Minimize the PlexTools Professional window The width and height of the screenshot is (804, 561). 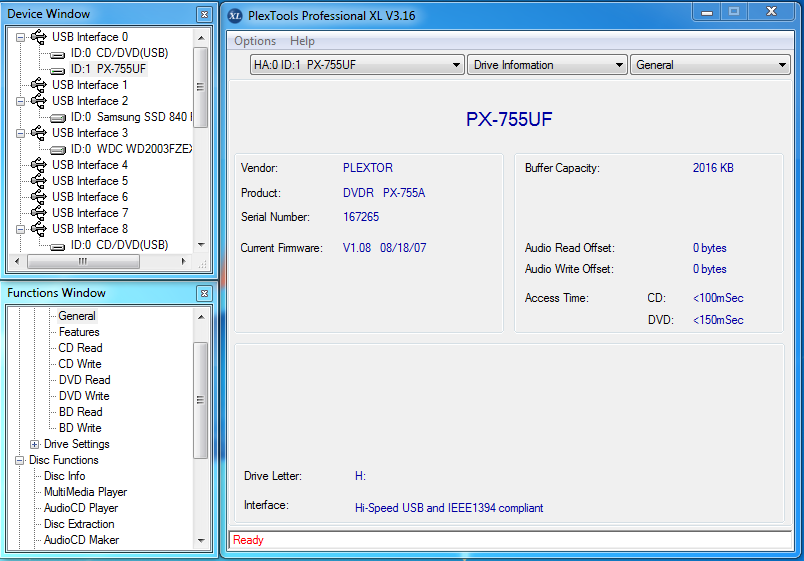coord(707,12)
